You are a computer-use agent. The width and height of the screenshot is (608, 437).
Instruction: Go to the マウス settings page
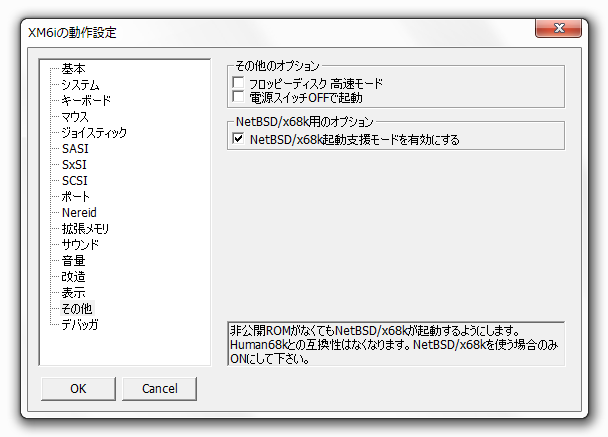[x=75, y=116]
